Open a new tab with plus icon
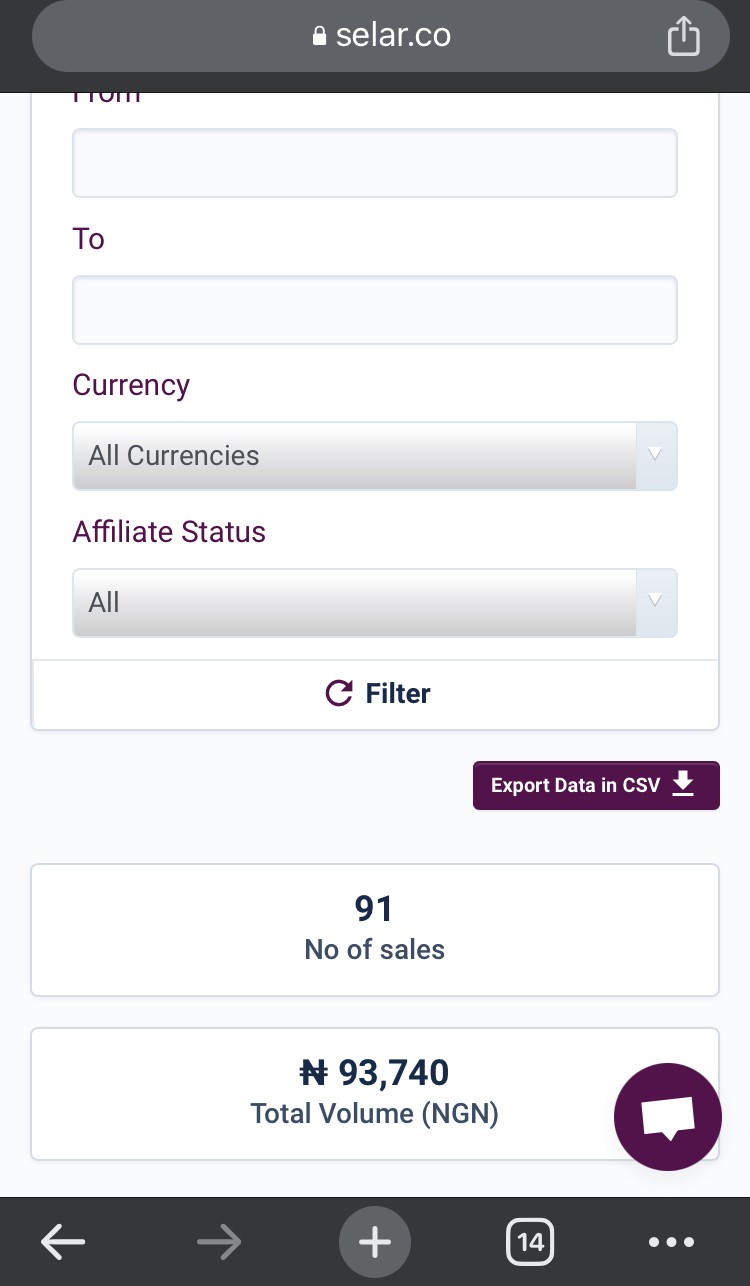The image size is (750, 1286). [x=375, y=1243]
